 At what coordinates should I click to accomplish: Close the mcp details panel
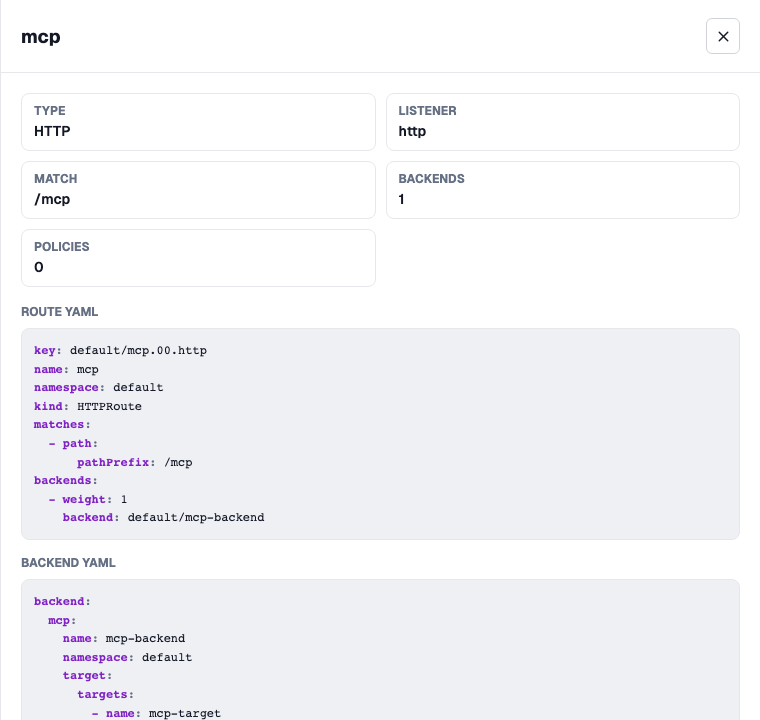(x=722, y=36)
